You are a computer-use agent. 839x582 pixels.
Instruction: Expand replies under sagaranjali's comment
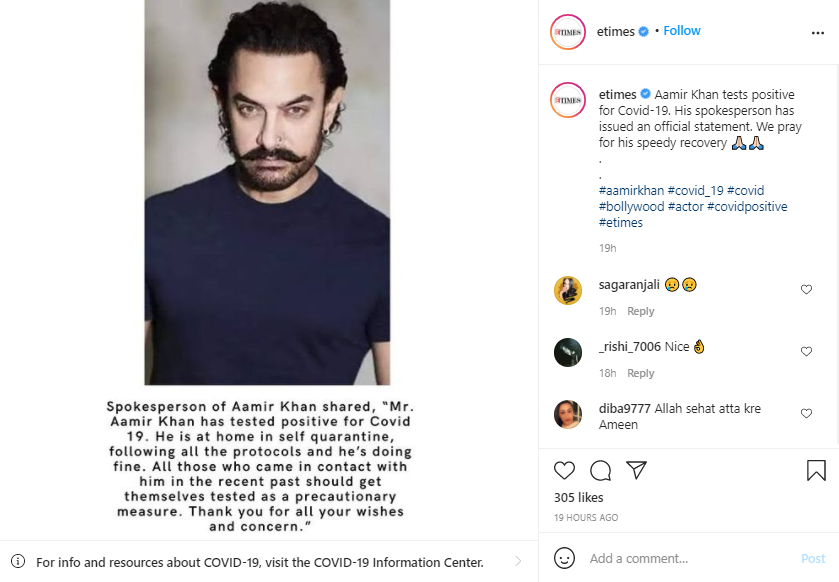pyautogui.click(x=640, y=311)
